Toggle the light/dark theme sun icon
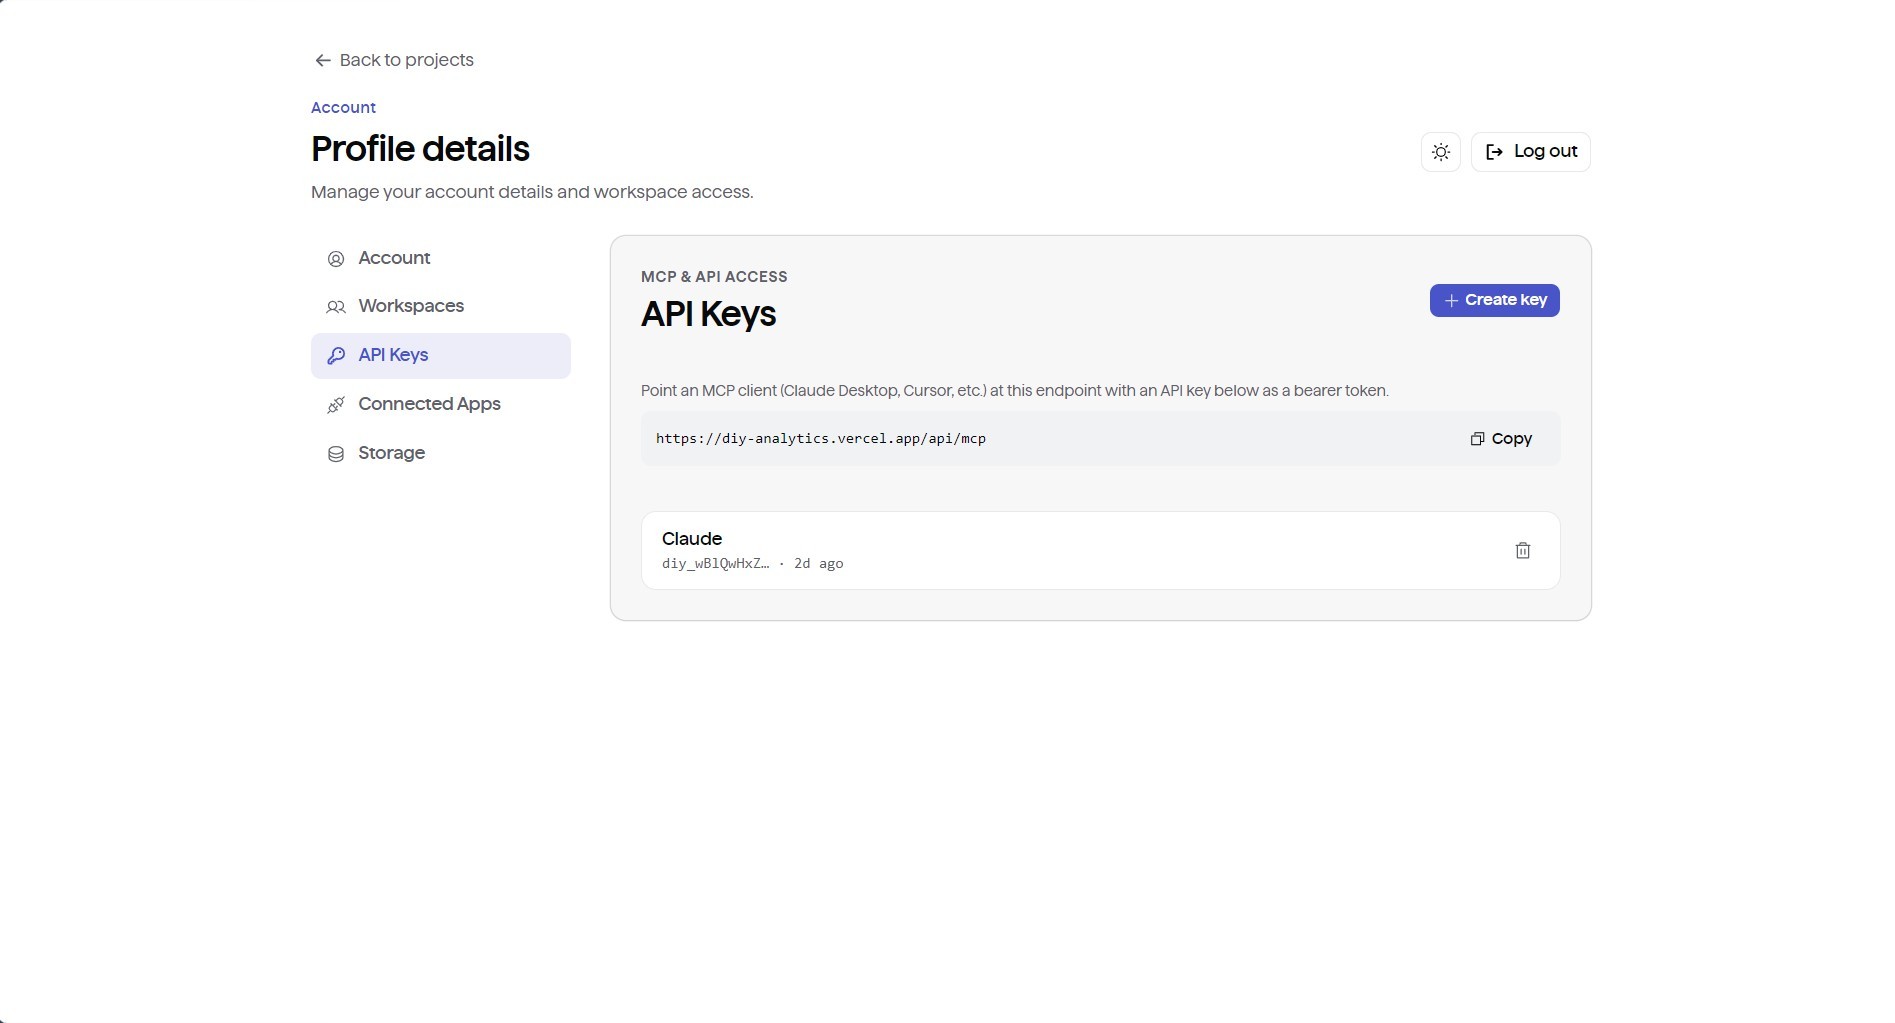This screenshot has width=1895, height=1023. [x=1440, y=152]
